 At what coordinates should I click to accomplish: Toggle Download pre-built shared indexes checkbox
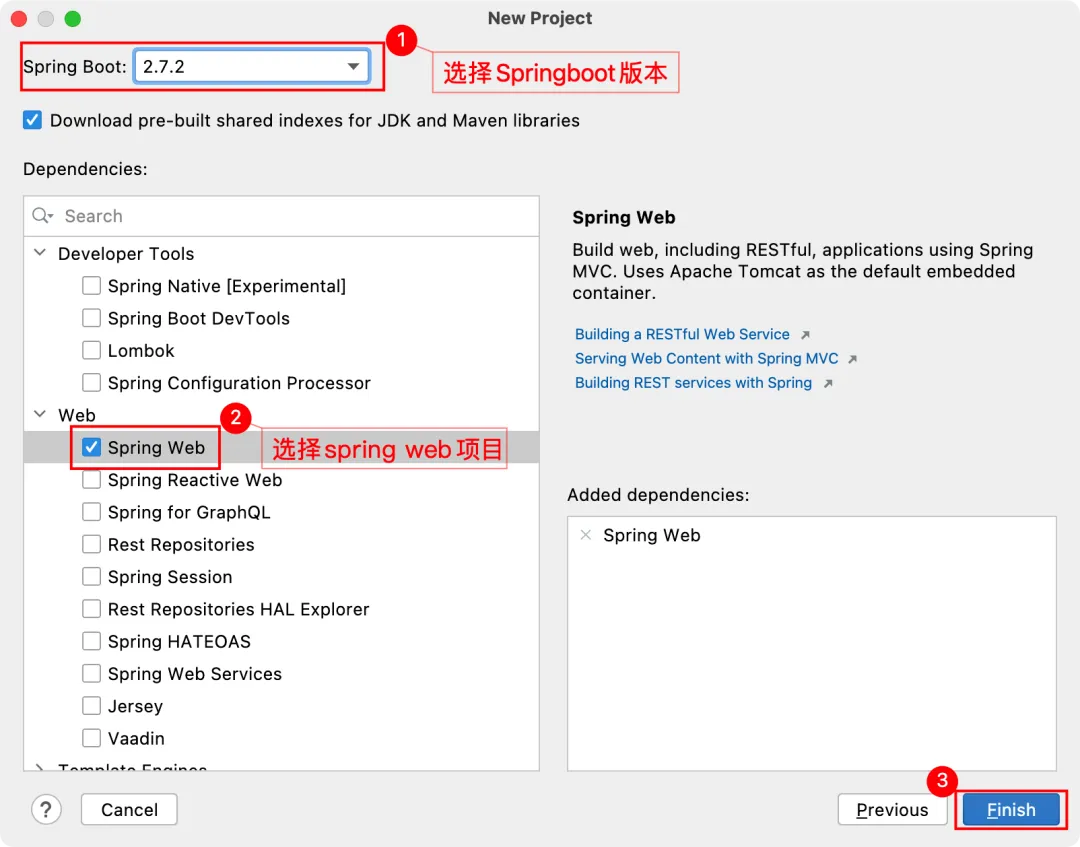point(32,121)
